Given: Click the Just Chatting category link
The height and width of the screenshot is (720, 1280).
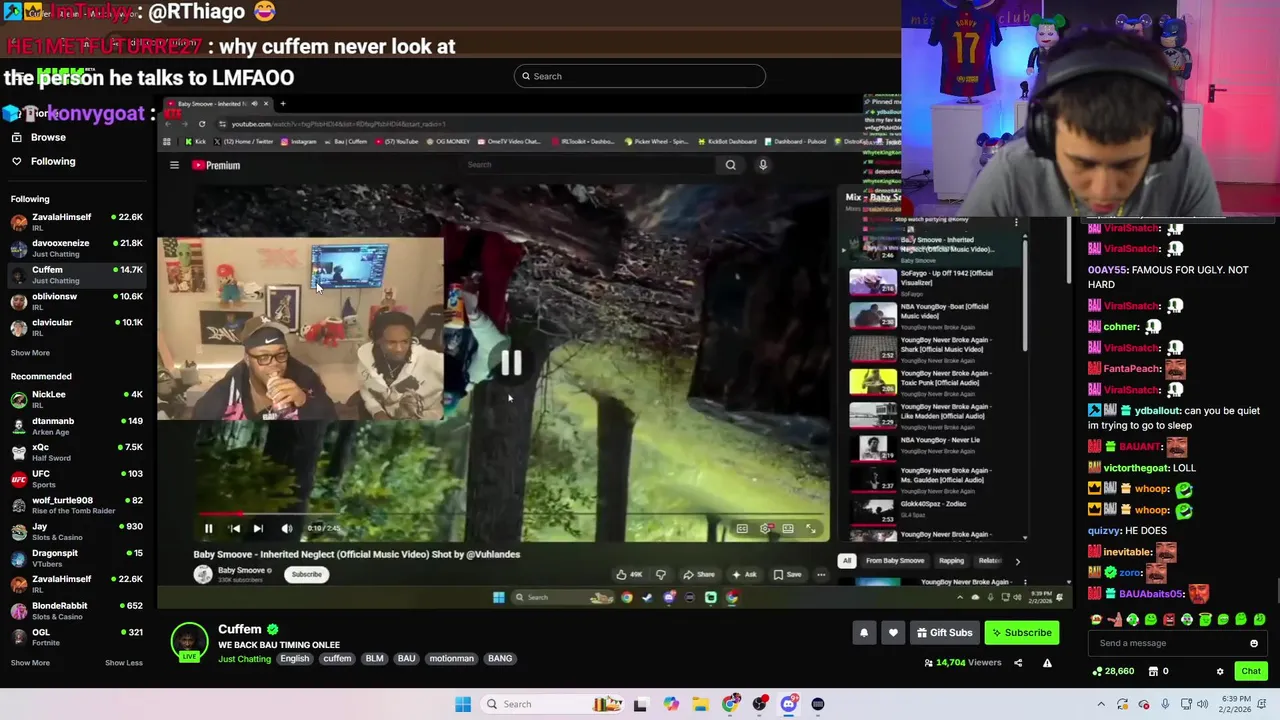Looking at the screenshot, I should pos(244,659).
